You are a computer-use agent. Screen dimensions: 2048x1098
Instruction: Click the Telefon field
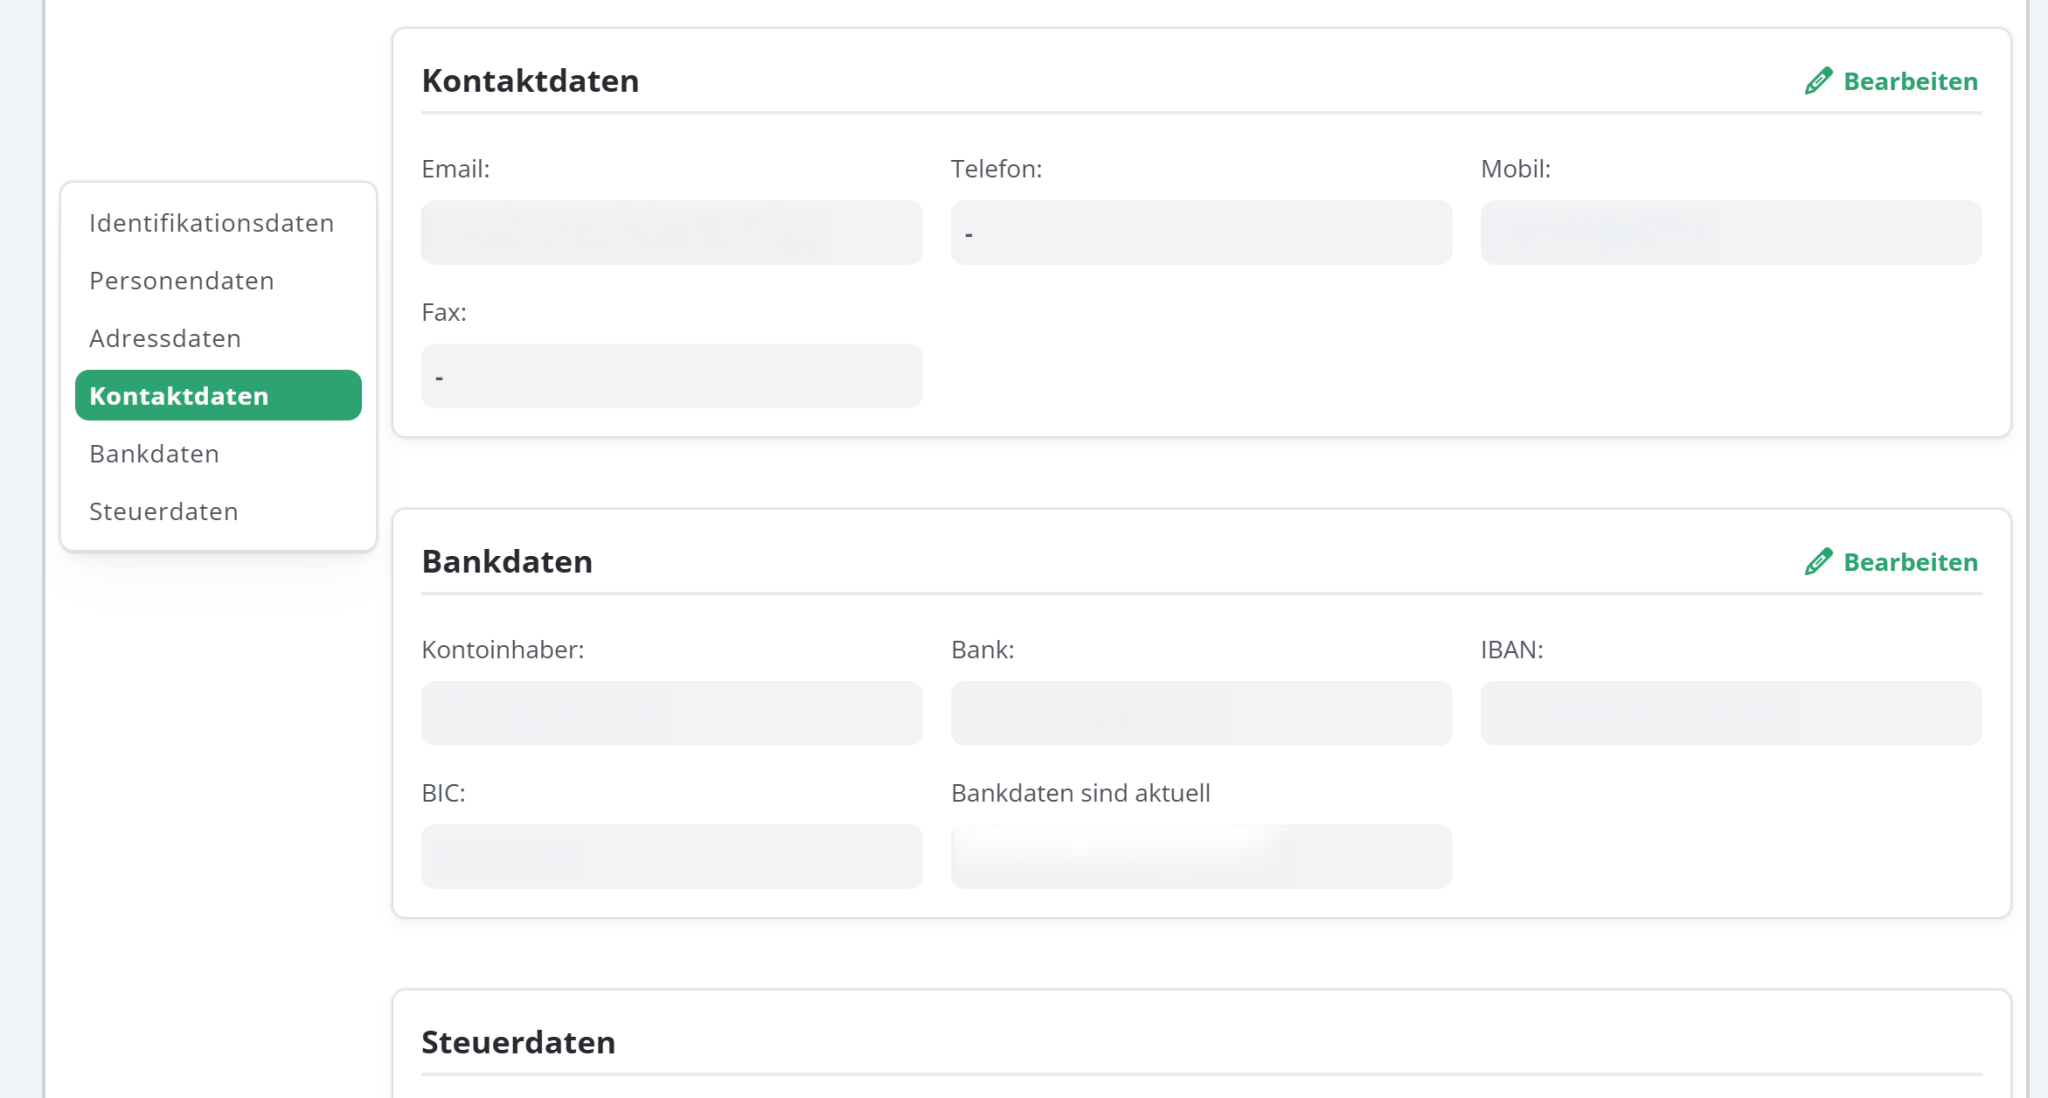(1200, 233)
